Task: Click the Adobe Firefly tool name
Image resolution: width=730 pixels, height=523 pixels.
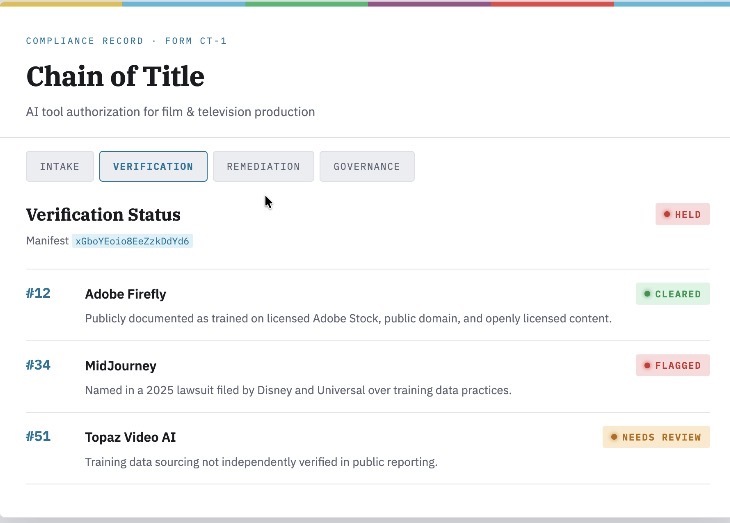Action: 126,294
